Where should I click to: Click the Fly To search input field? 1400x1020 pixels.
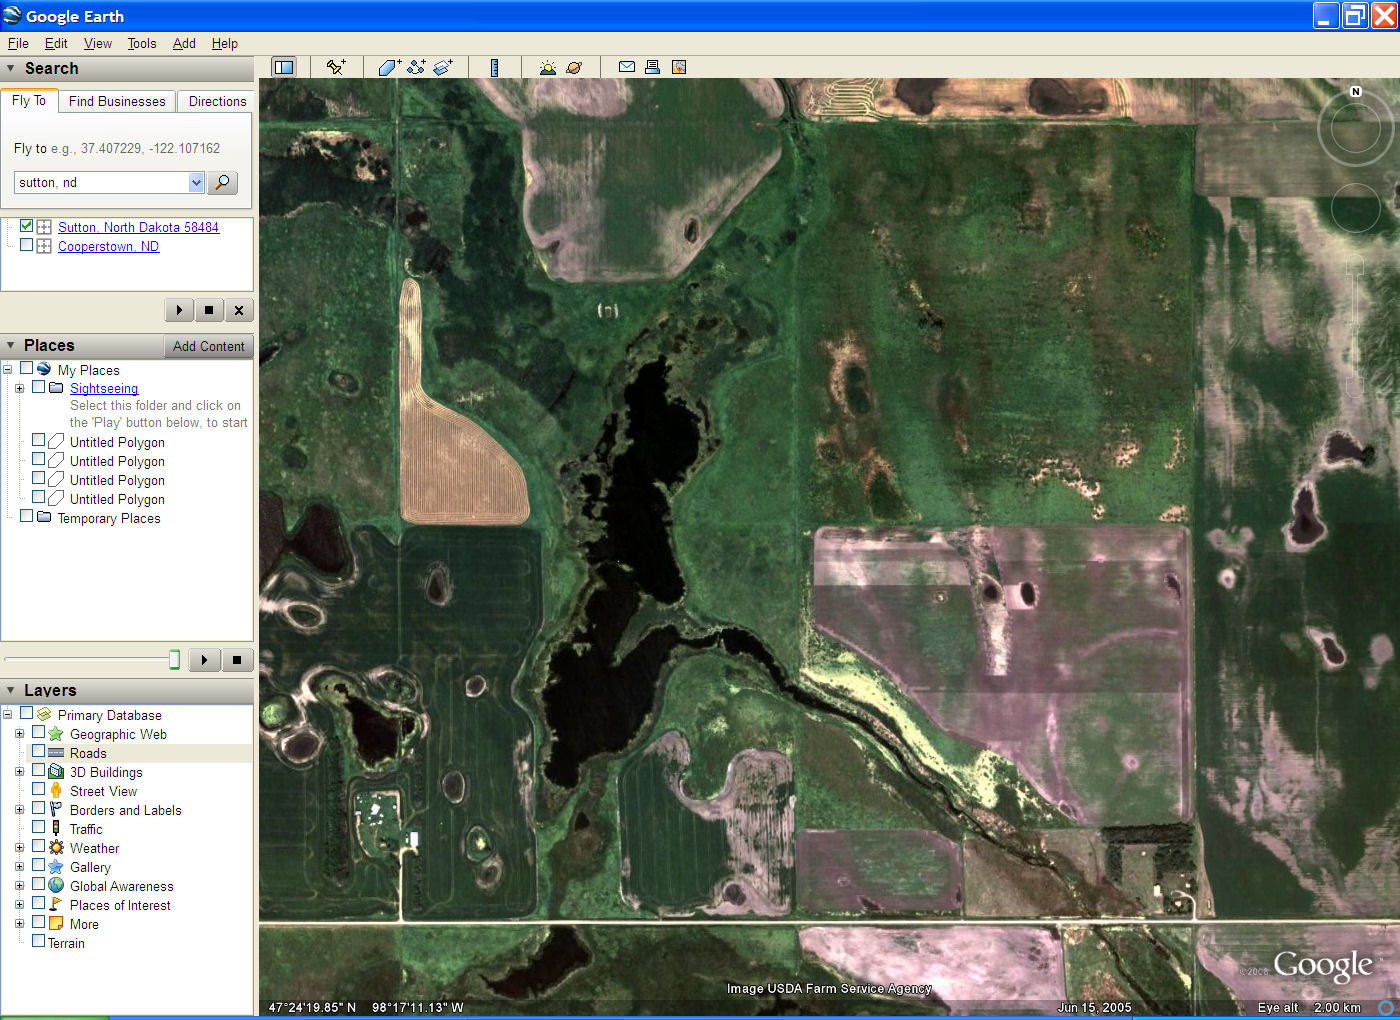101,182
